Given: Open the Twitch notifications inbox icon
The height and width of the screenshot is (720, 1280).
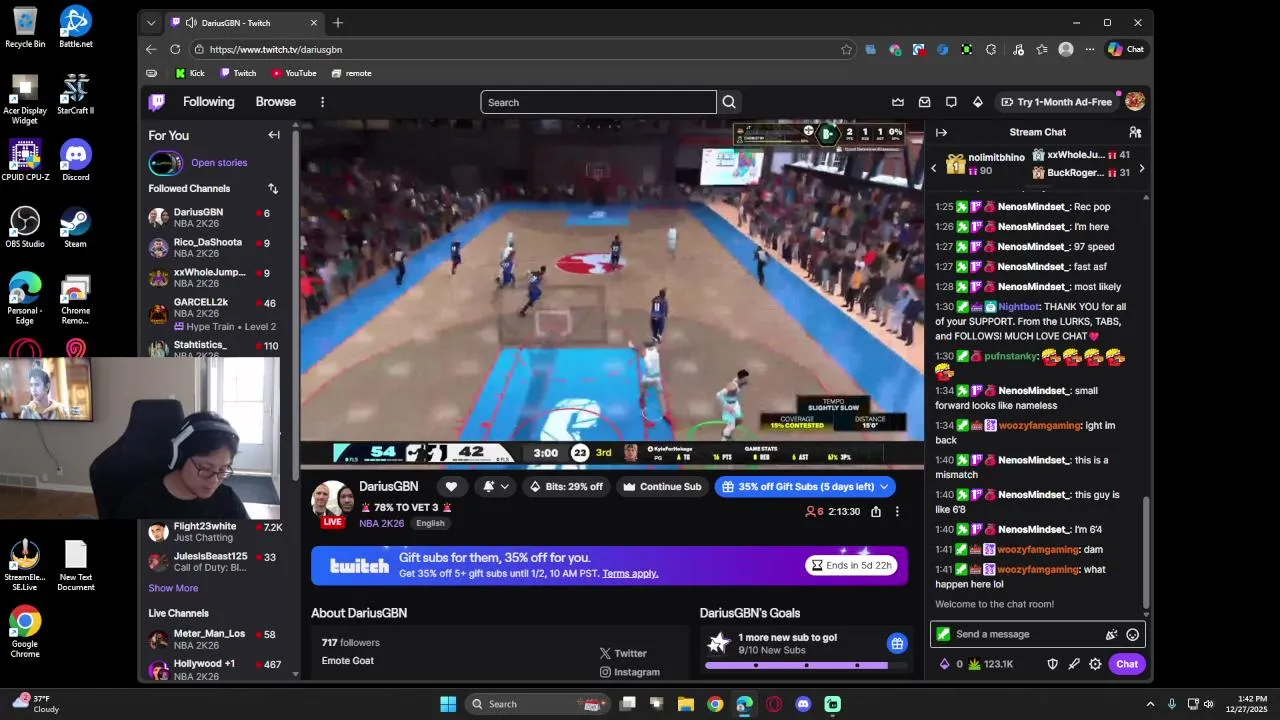Looking at the screenshot, I should pos(925,102).
